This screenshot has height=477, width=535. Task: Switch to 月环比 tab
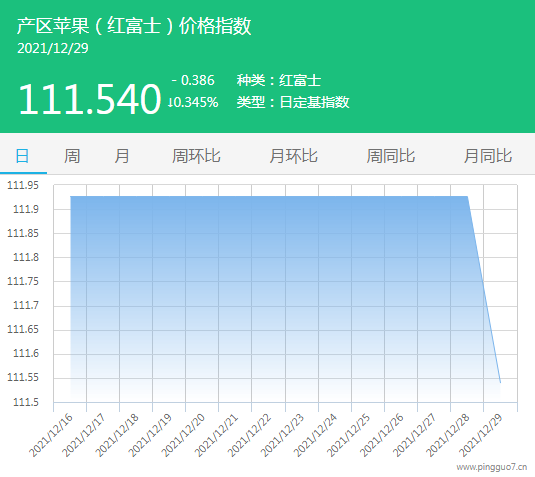pyautogui.click(x=293, y=156)
